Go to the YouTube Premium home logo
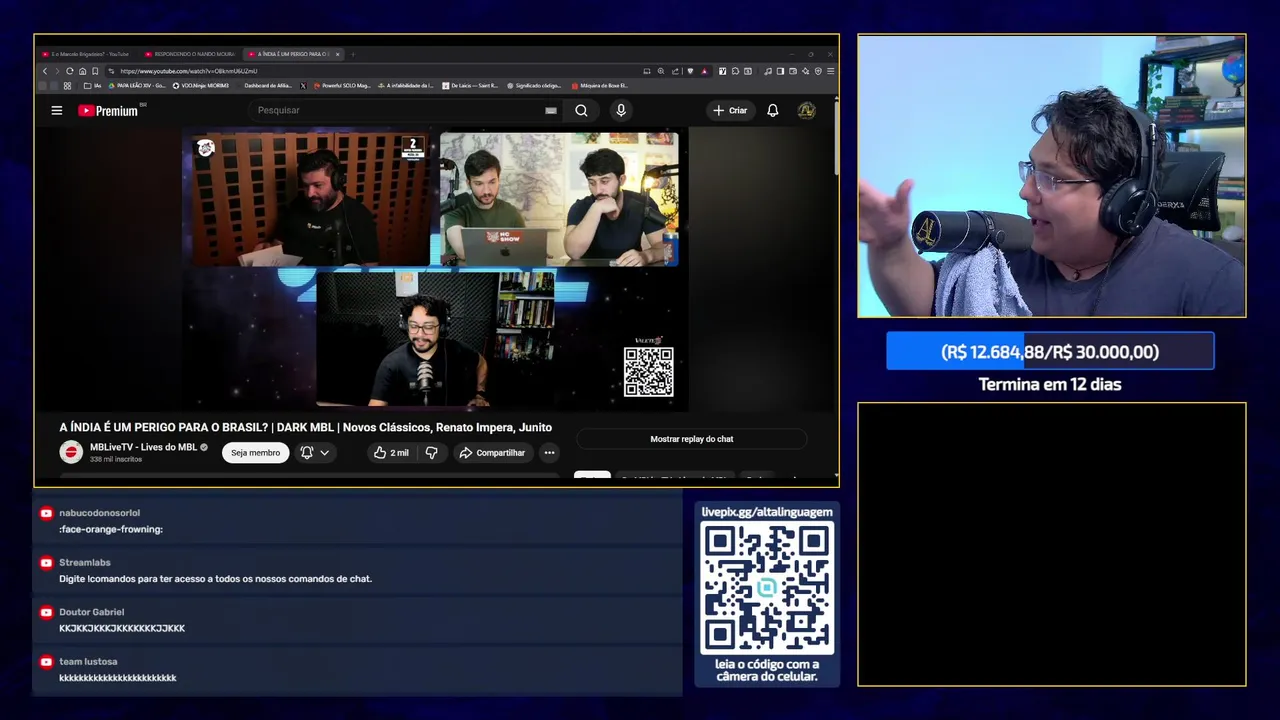The image size is (1280, 720). (108, 110)
